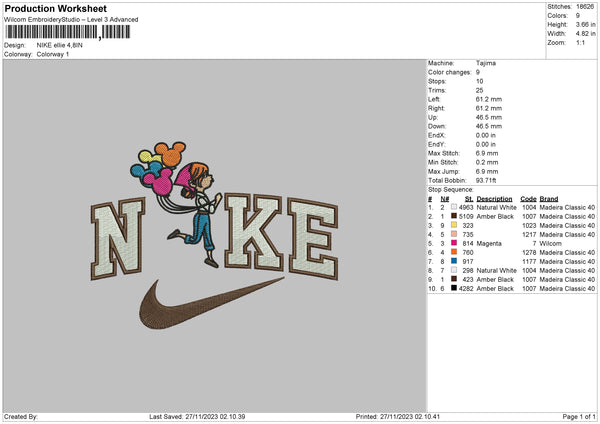The width and height of the screenshot is (600, 424).
Task: Click the orange swatch in stop 6
Action: click(x=454, y=252)
